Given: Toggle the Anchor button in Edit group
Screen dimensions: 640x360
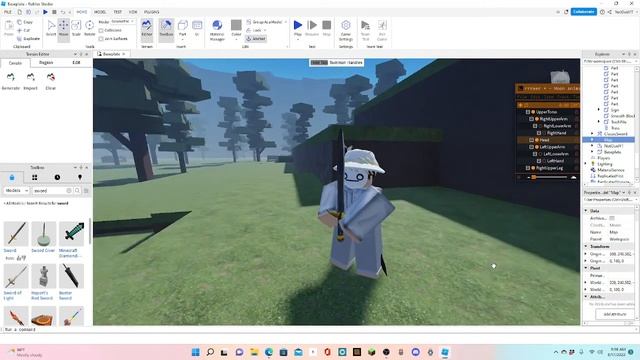Looking at the screenshot, I should (x=256, y=38).
